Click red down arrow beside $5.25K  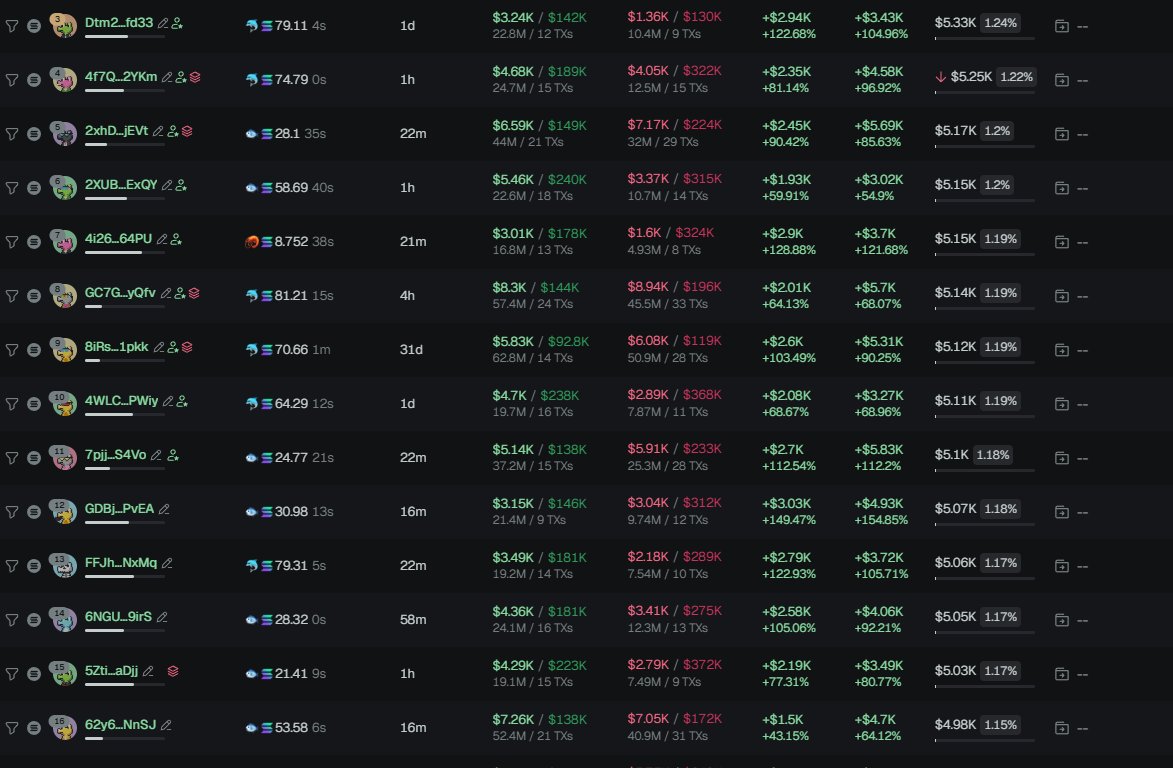(x=941, y=77)
